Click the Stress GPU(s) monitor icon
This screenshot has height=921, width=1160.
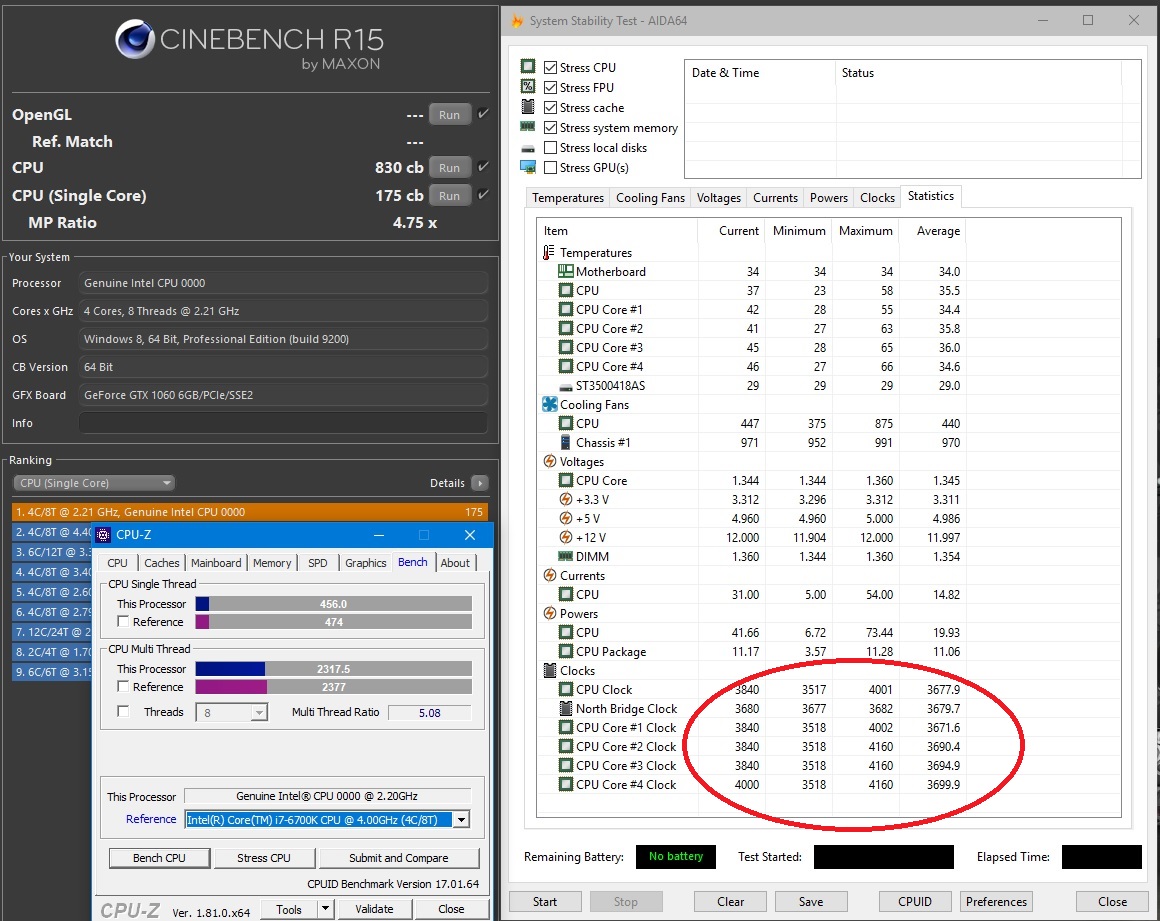pyautogui.click(x=527, y=167)
